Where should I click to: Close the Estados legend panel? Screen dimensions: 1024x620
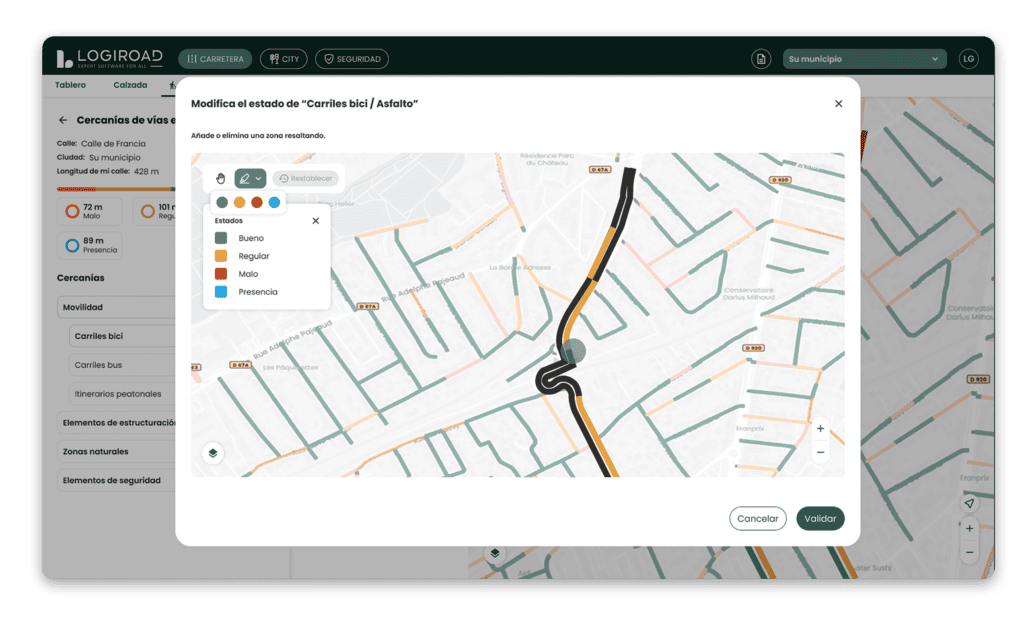(x=316, y=220)
